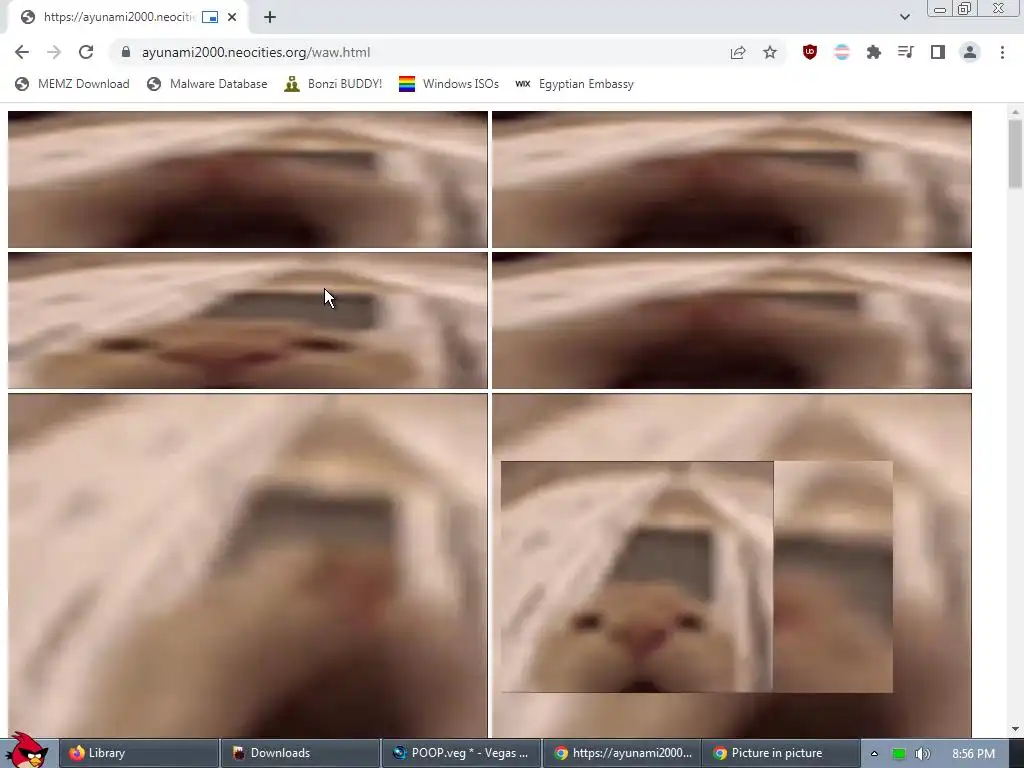Open the Egyptian Embassy bookmark
Screen dimensions: 1024x768
point(574,84)
